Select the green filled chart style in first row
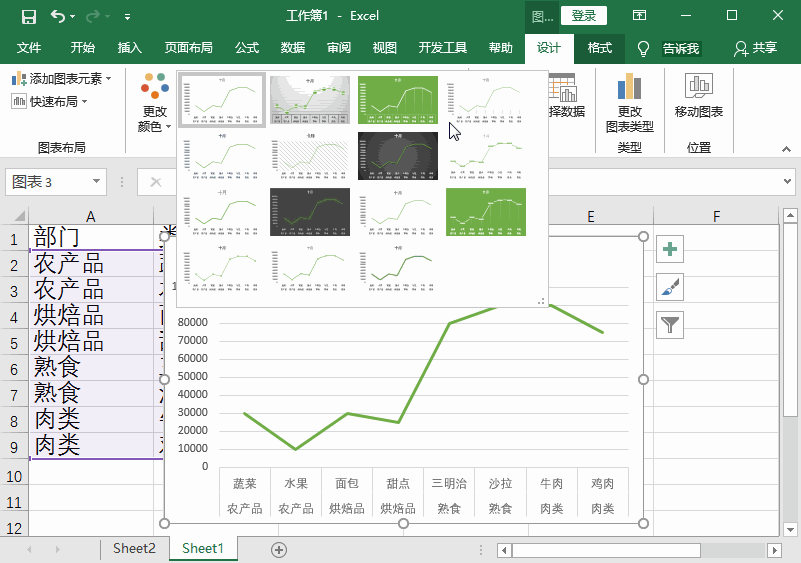Viewport: 801px width, 563px height. [x=398, y=100]
